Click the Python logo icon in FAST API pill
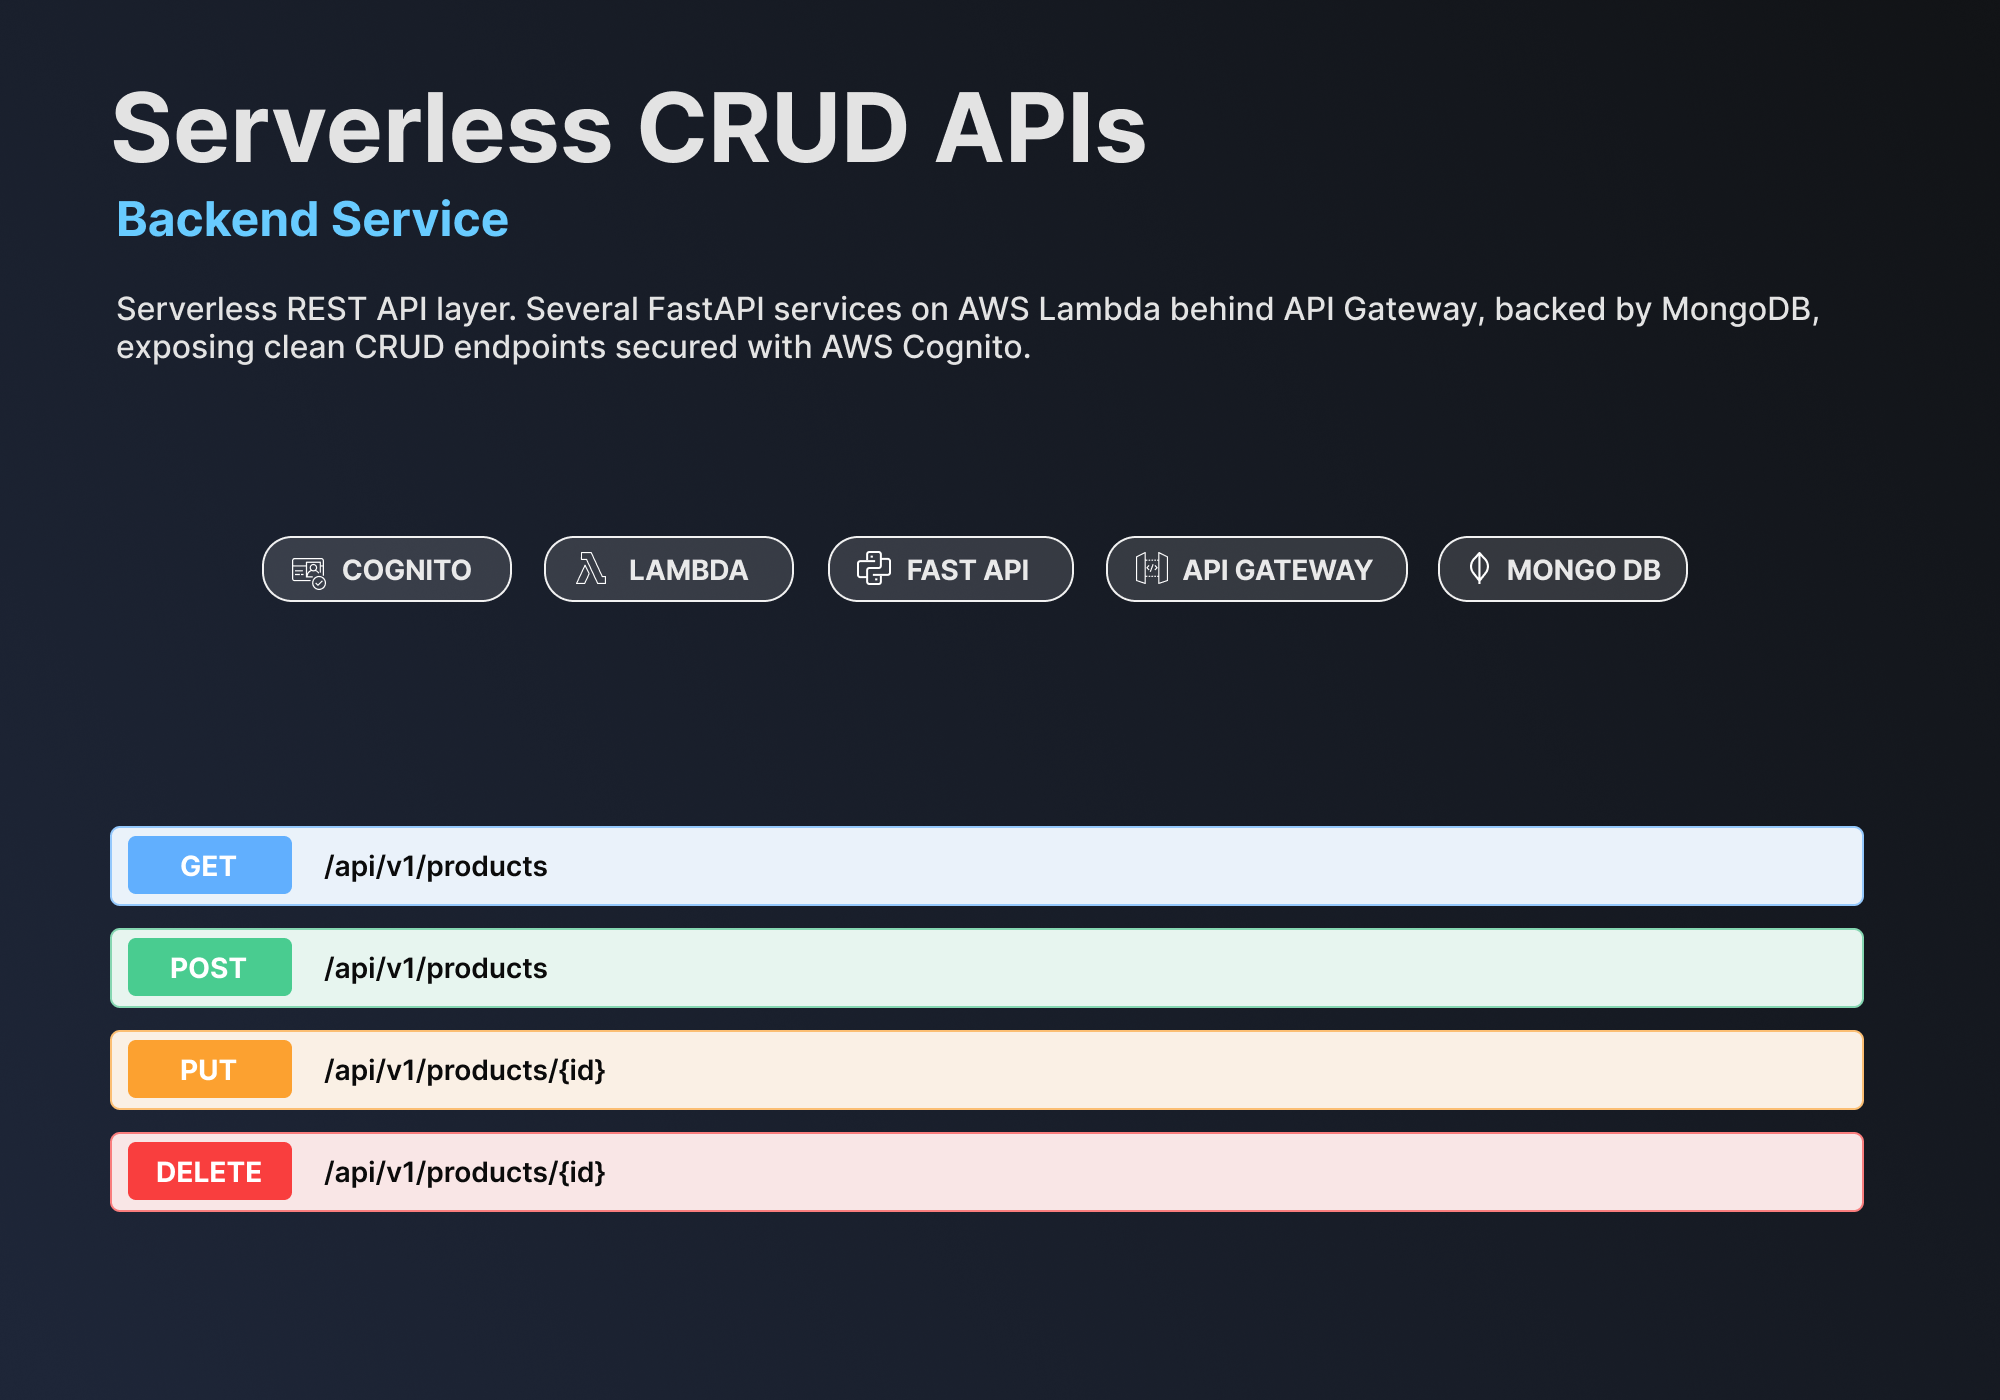 [873, 568]
